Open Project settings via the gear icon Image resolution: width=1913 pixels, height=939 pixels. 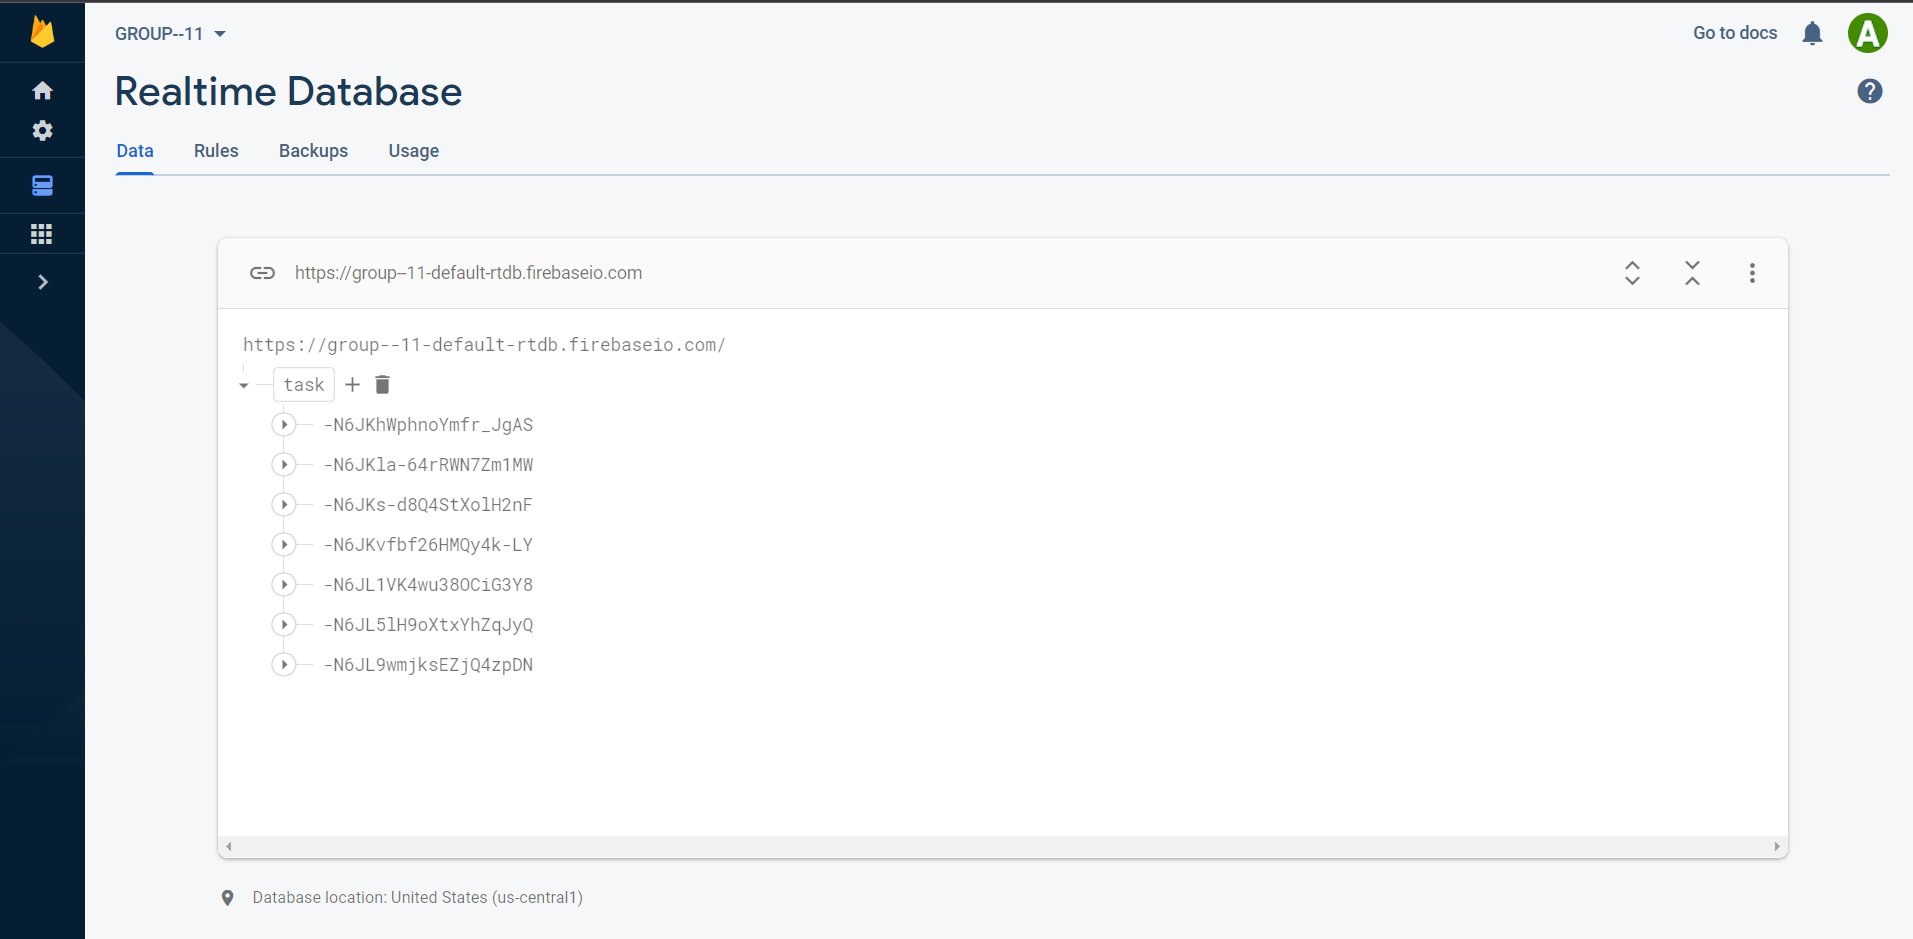[x=42, y=130]
